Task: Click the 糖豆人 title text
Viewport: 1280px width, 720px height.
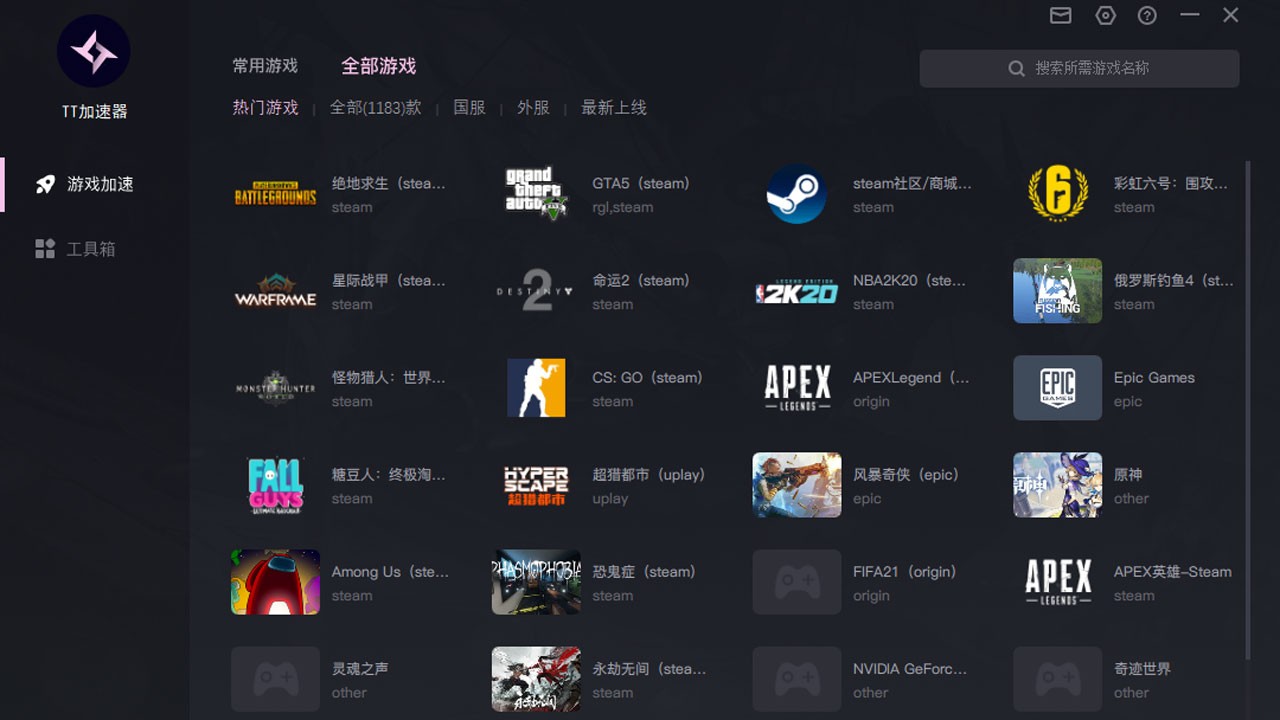Action: (389, 475)
